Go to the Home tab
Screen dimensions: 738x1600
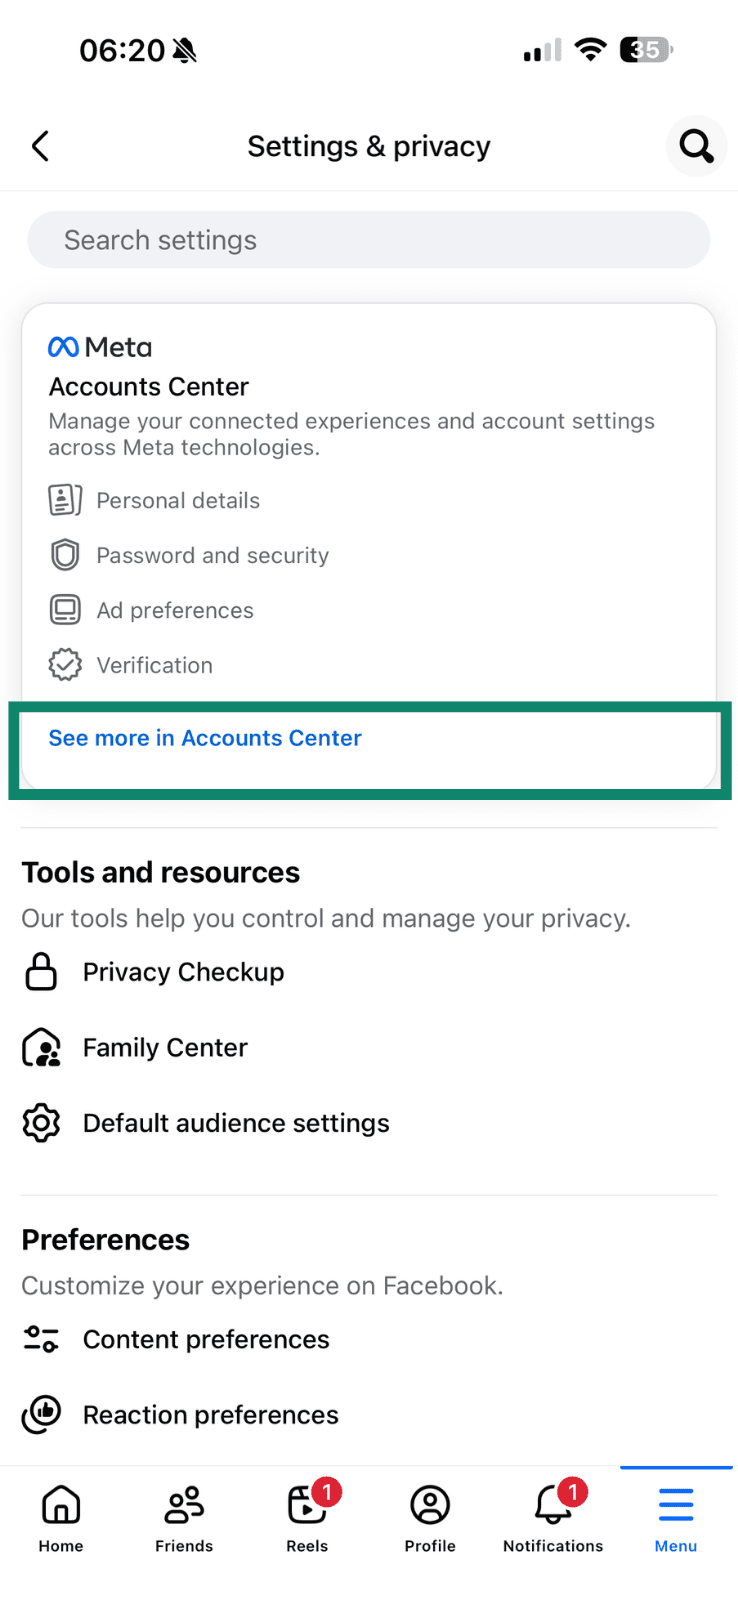[61, 1517]
